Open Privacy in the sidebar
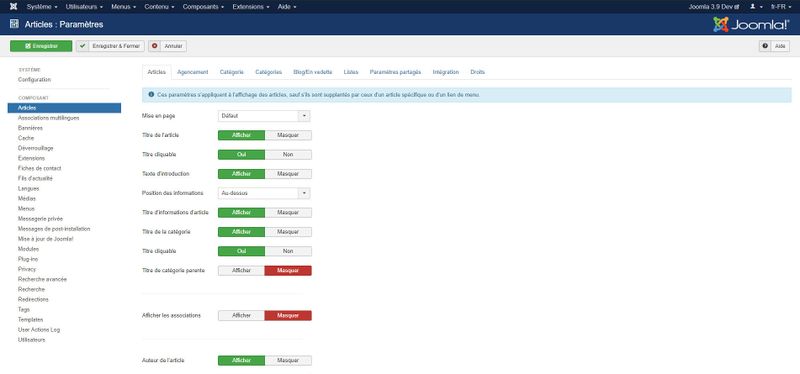 27,269
